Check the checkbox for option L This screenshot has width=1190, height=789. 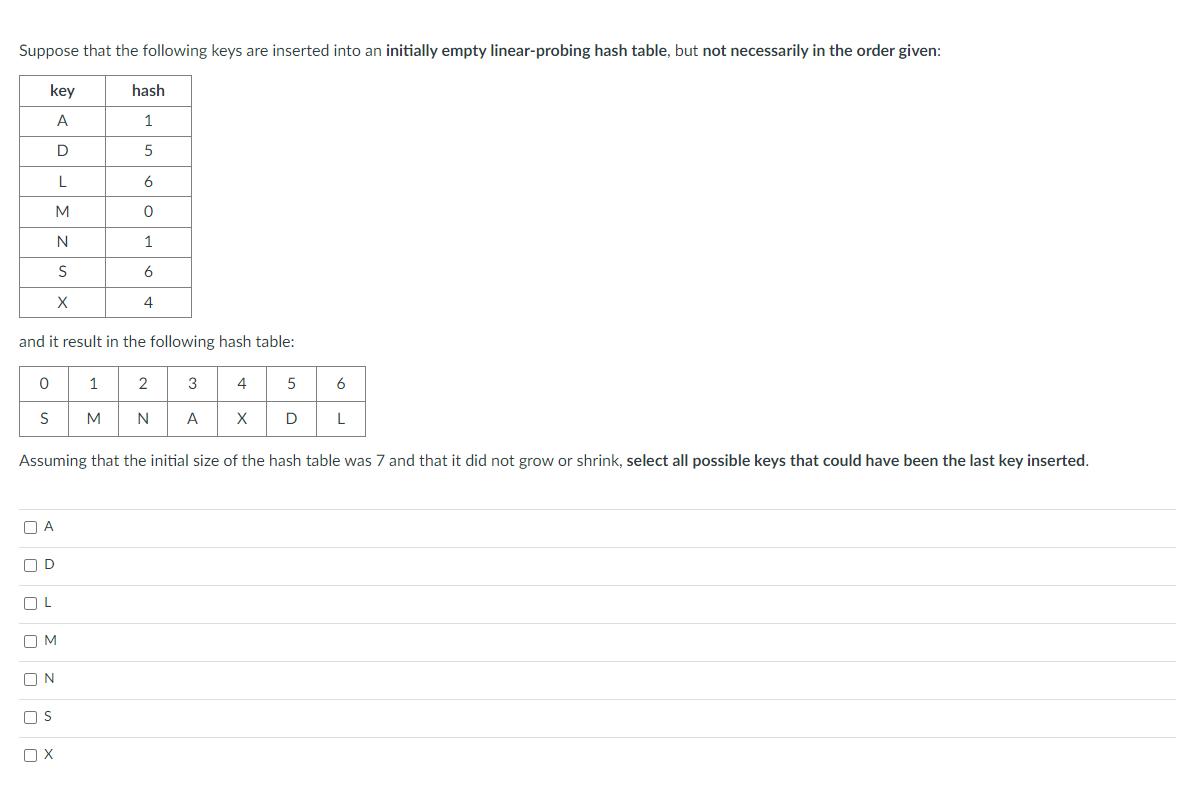pyautogui.click(x=30, y=602)
